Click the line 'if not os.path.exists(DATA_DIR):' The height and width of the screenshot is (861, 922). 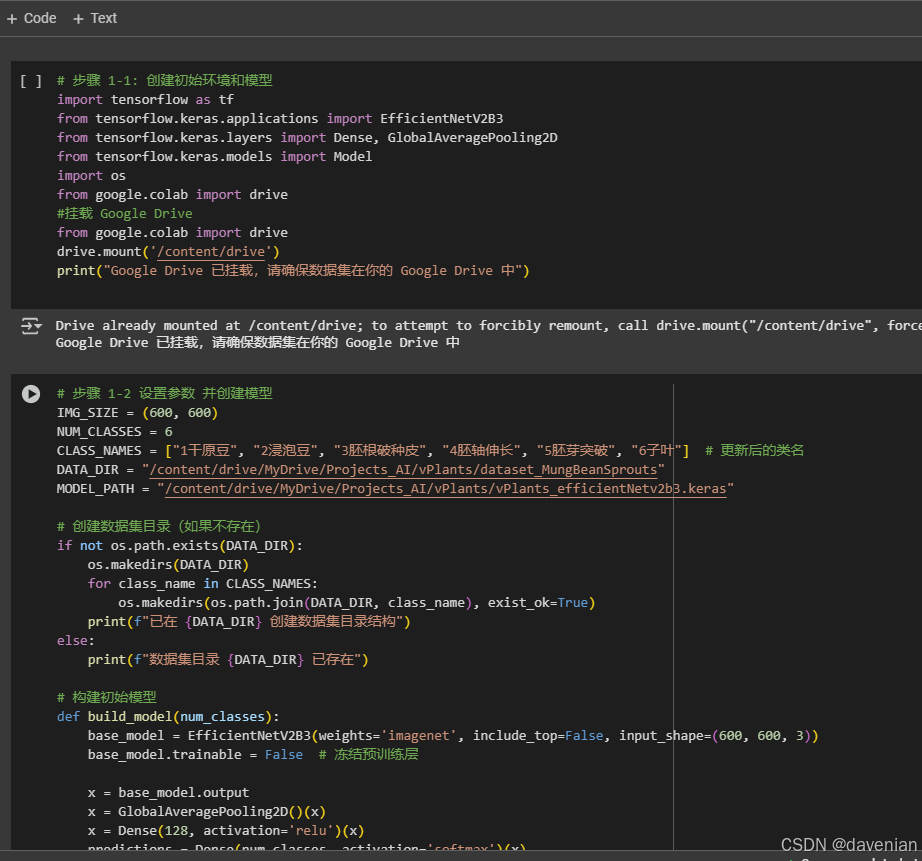(x=179, y=546)
